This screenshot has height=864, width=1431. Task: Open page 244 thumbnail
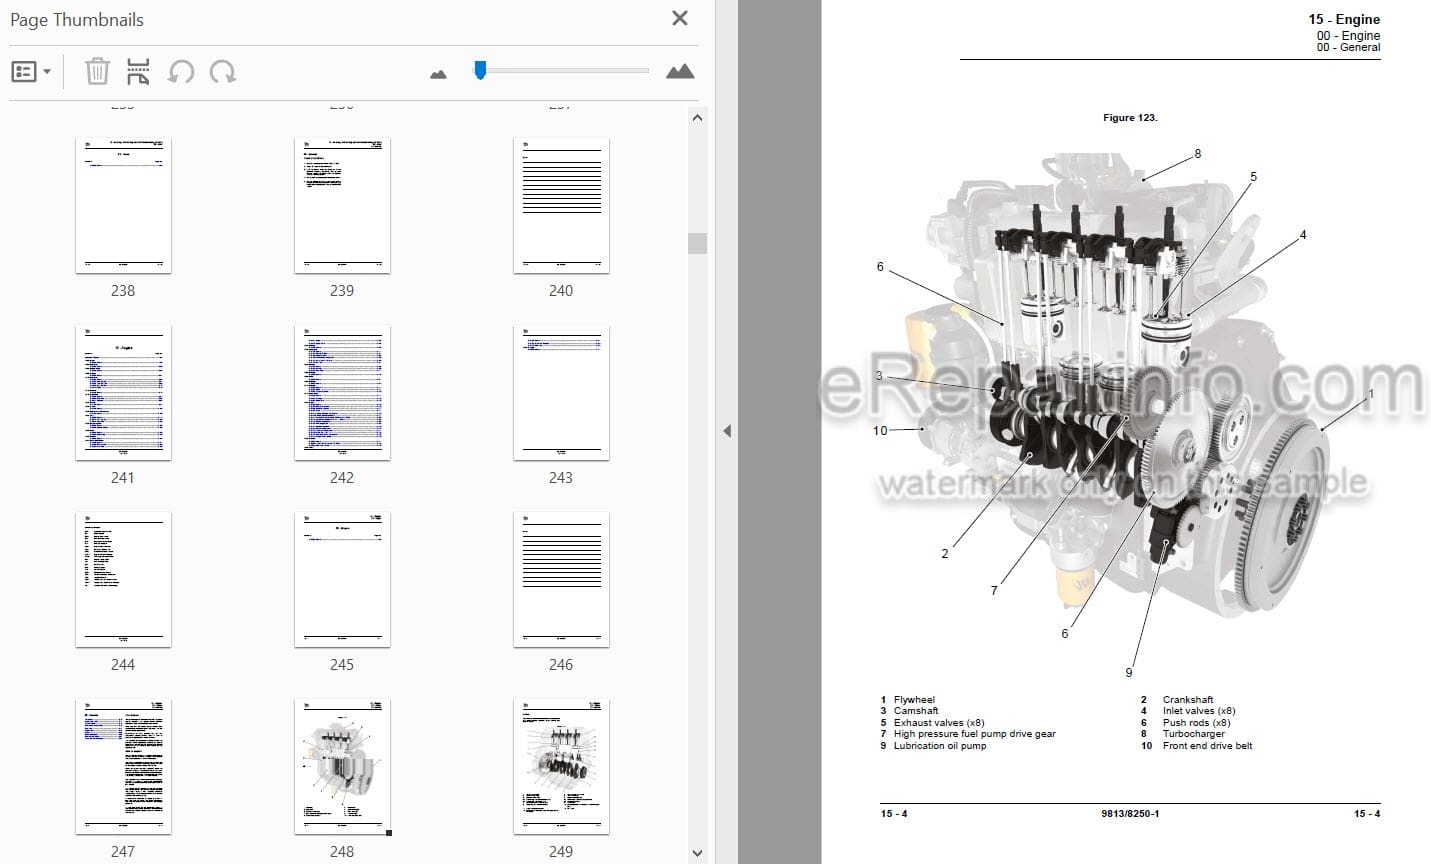tap(123, 580)
